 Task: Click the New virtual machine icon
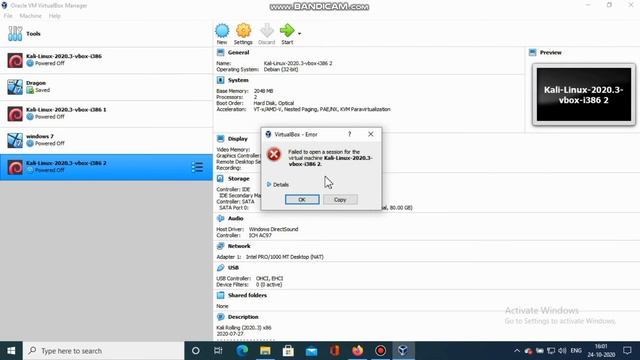pos(222,31)
